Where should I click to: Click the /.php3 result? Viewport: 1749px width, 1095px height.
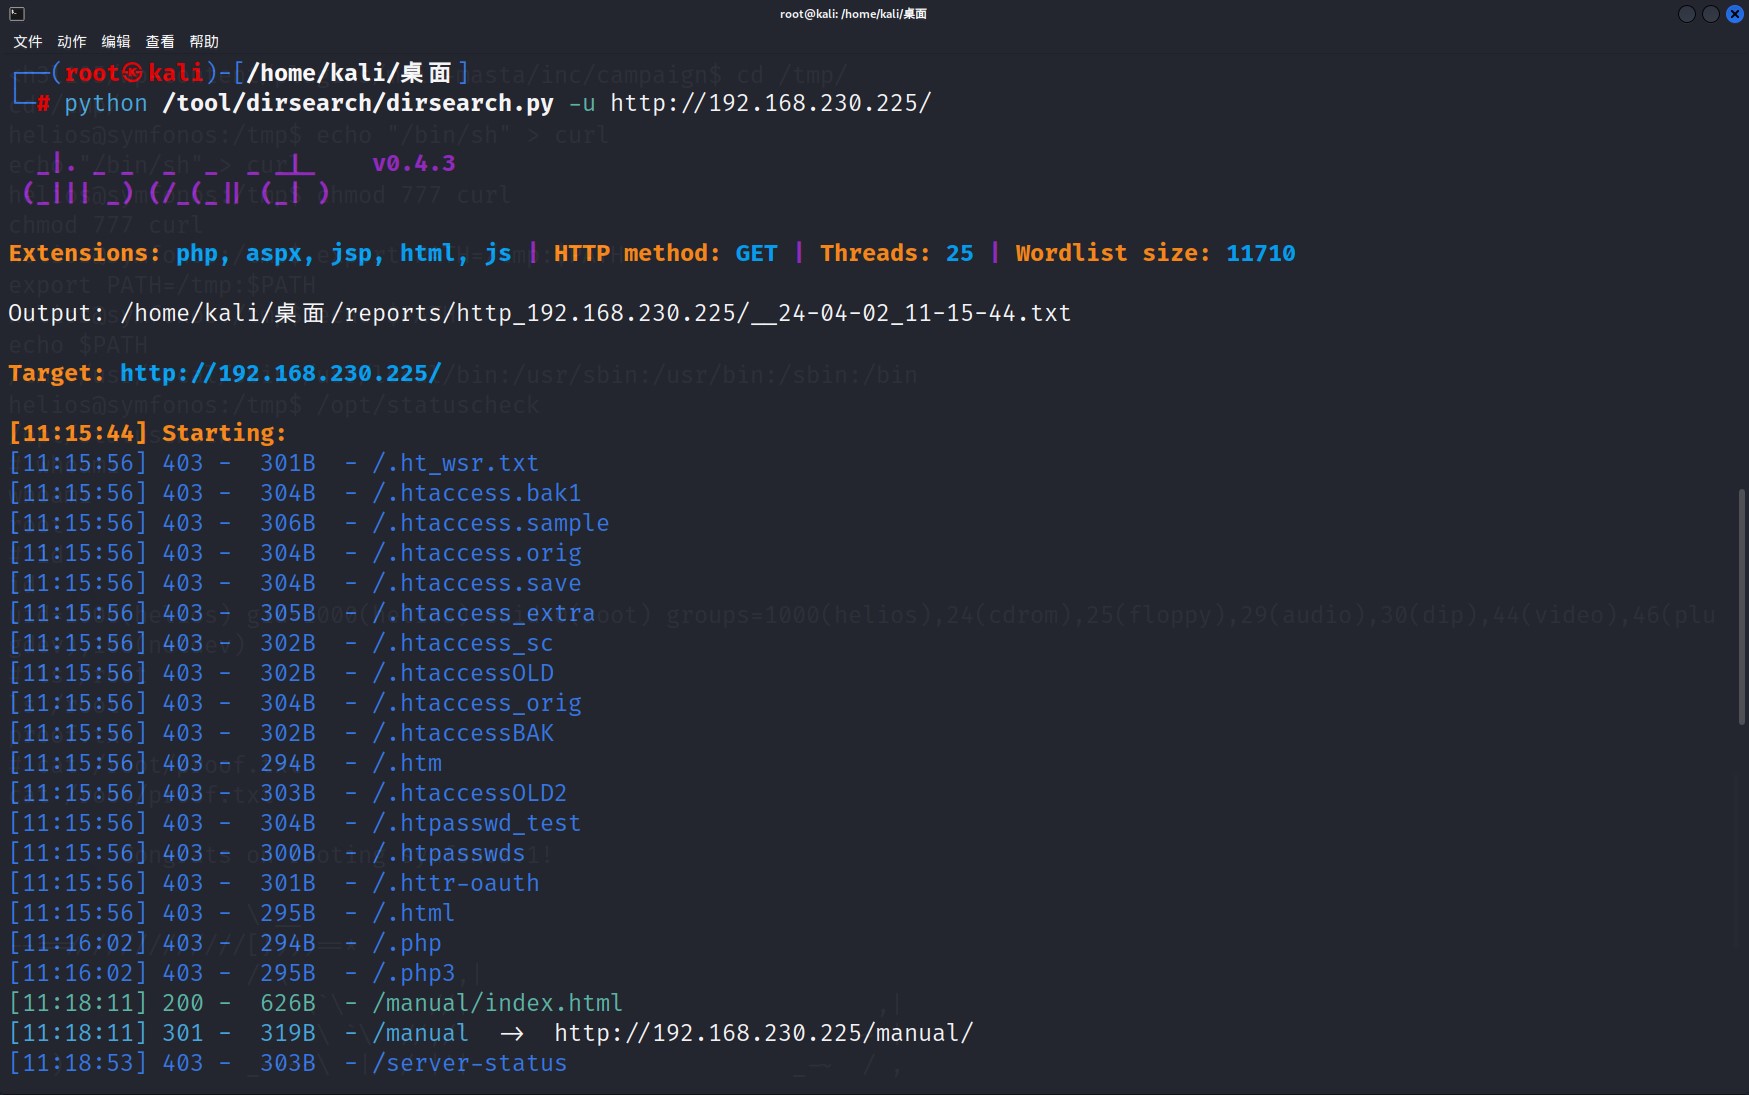(413, 973)
